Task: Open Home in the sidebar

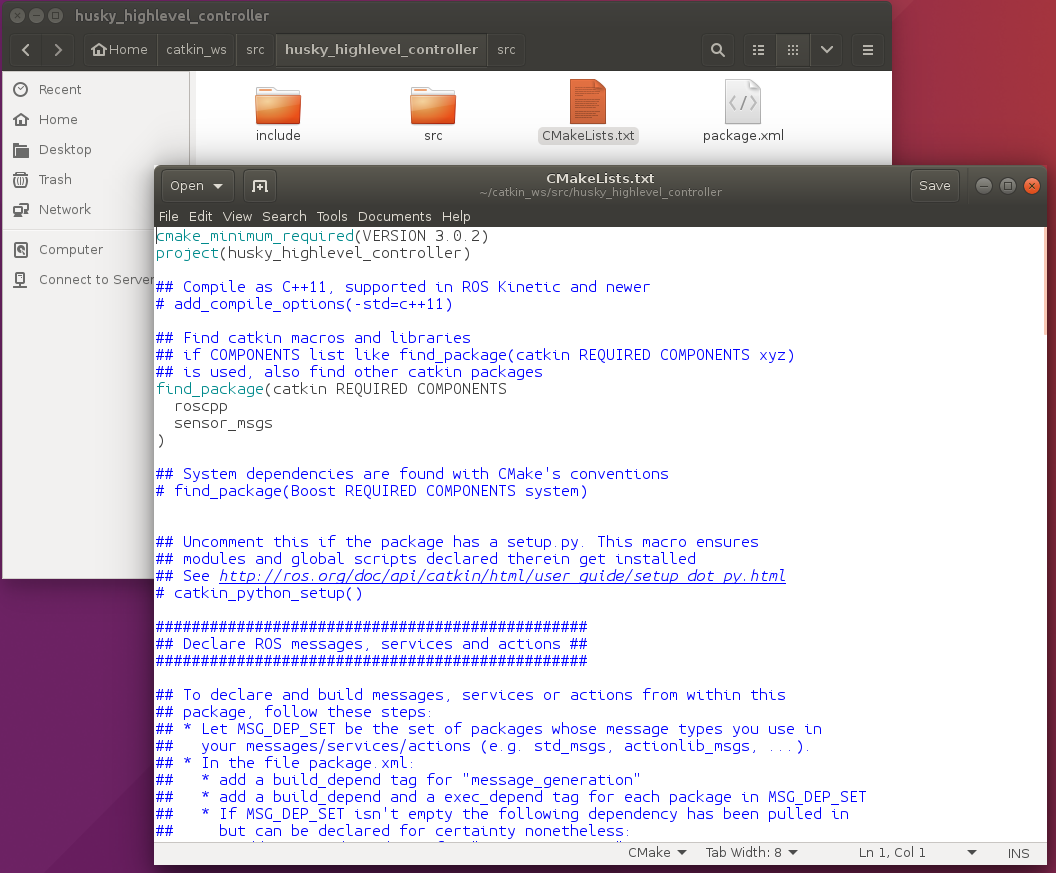Action: click(96, 120)
